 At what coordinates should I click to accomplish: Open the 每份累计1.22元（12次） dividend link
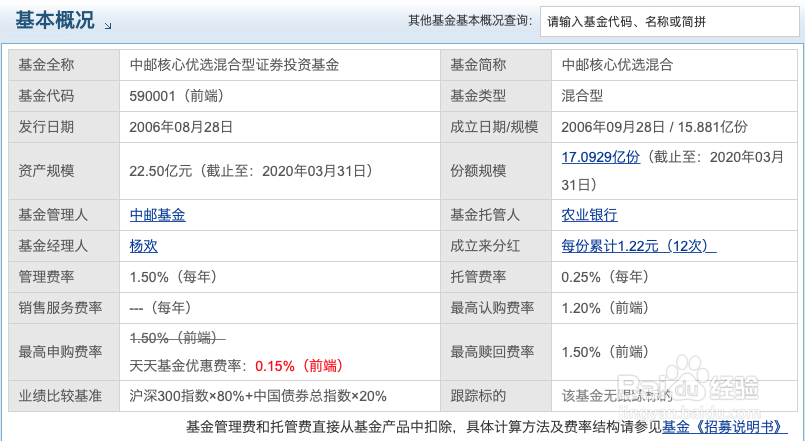click(639, 246)
